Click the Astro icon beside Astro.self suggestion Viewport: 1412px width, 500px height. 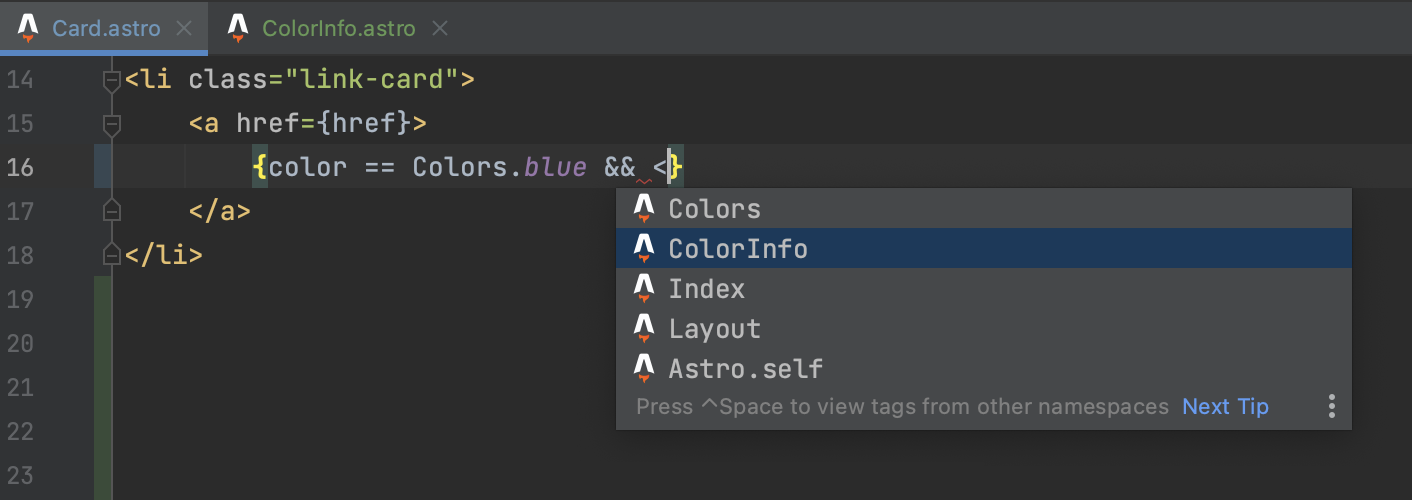click(x=644, y=369)
